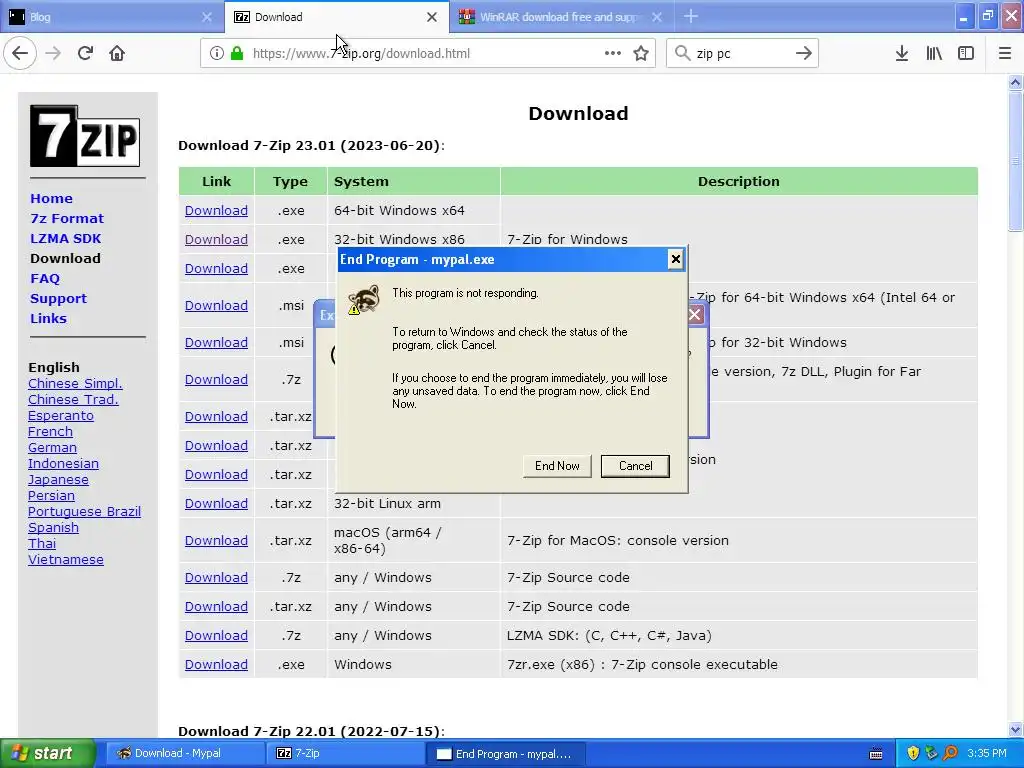The image size is (1024, 768).
Task: Reload the 7-Zip download page
Action: [85, 53]
